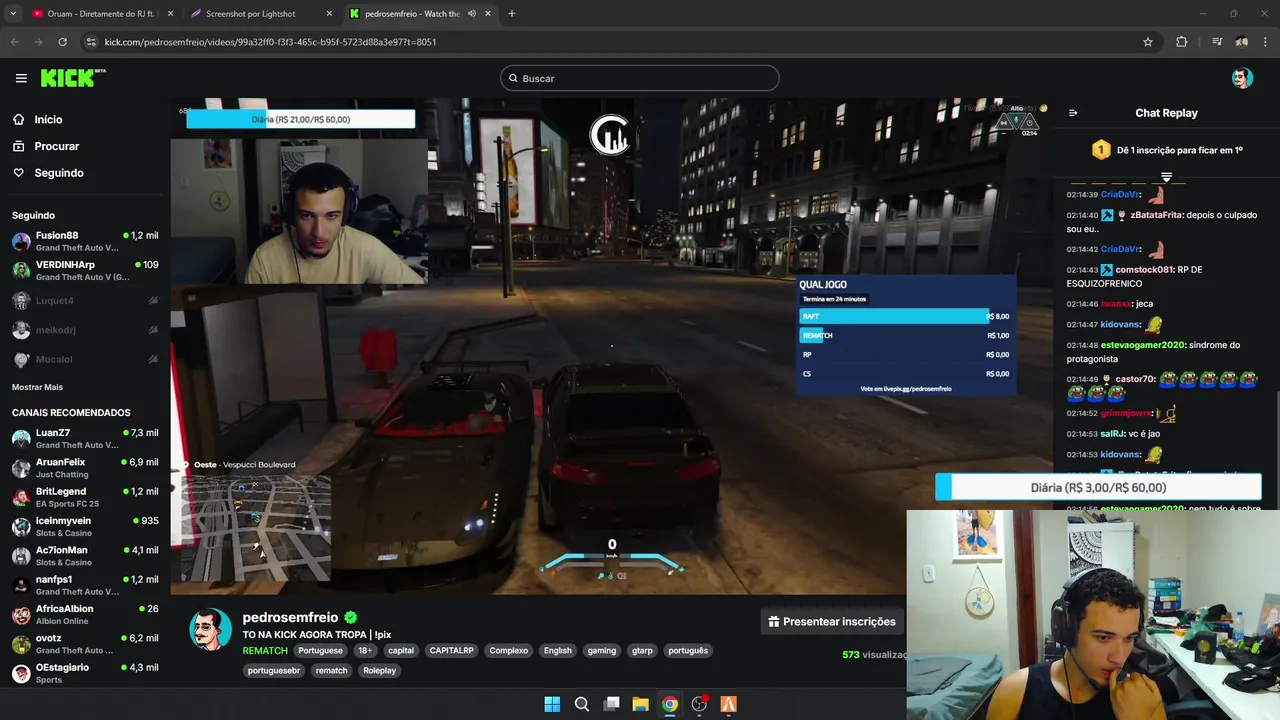Open the REMATCH category link
Screen dimensions: 1280x720
coord(265,651)
